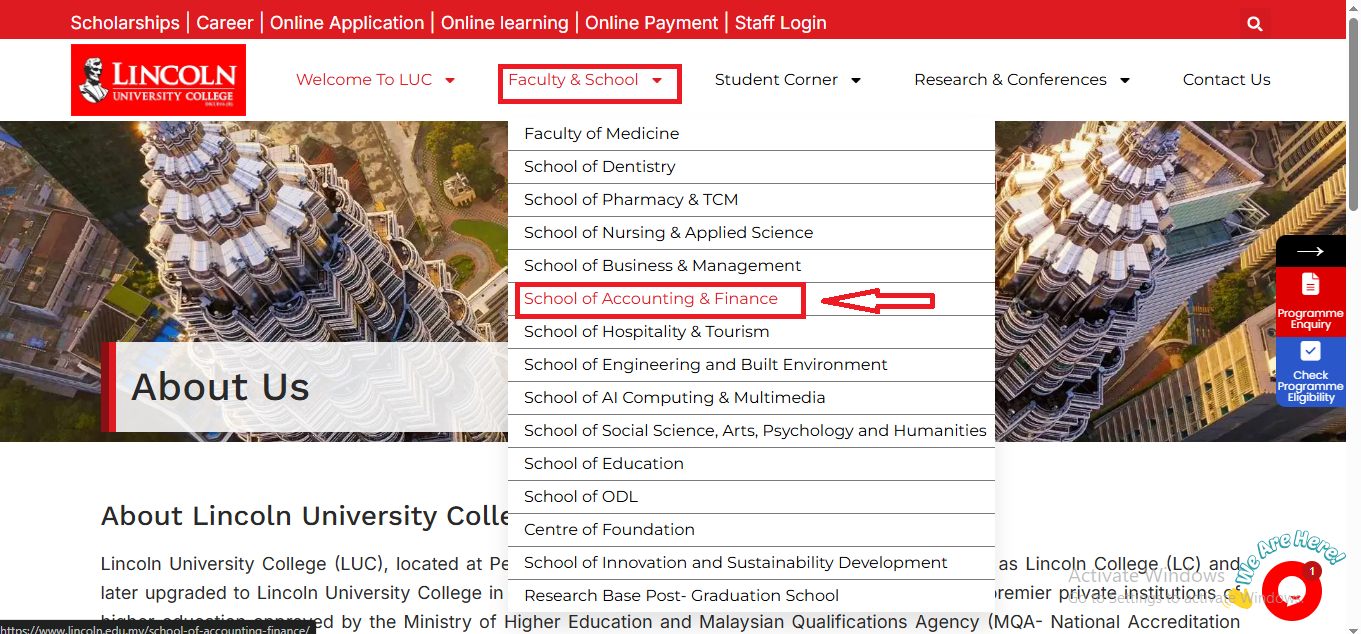This screenshot has height=634, width=1361.
Task: Collapse the side panel with arrow icon
Action: 1310,251
